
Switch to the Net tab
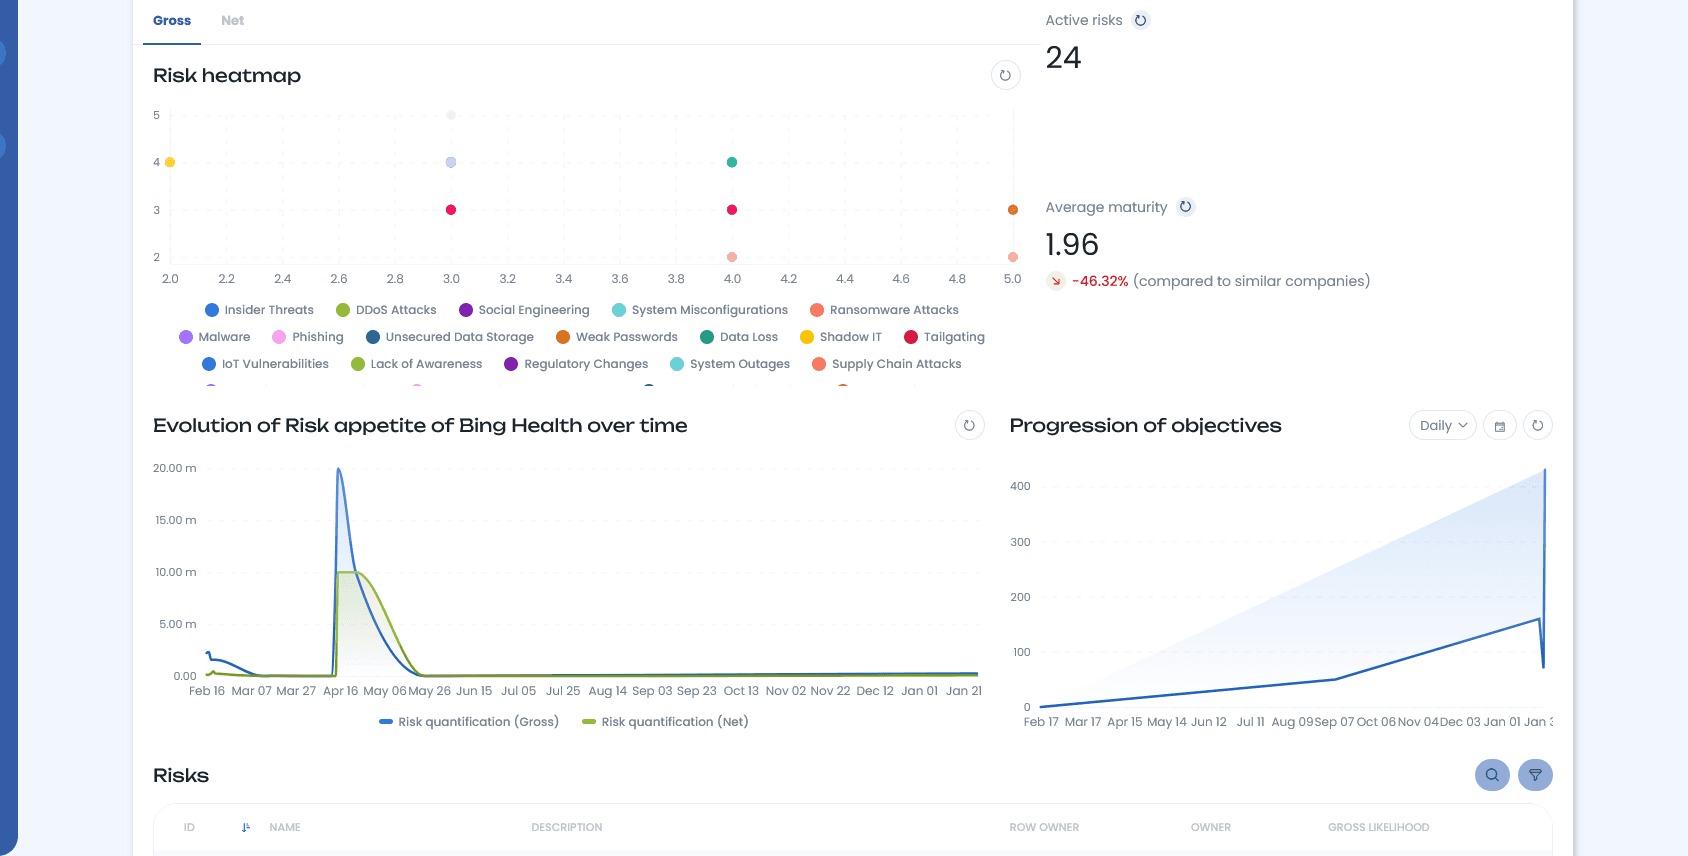tap(232, 21)
